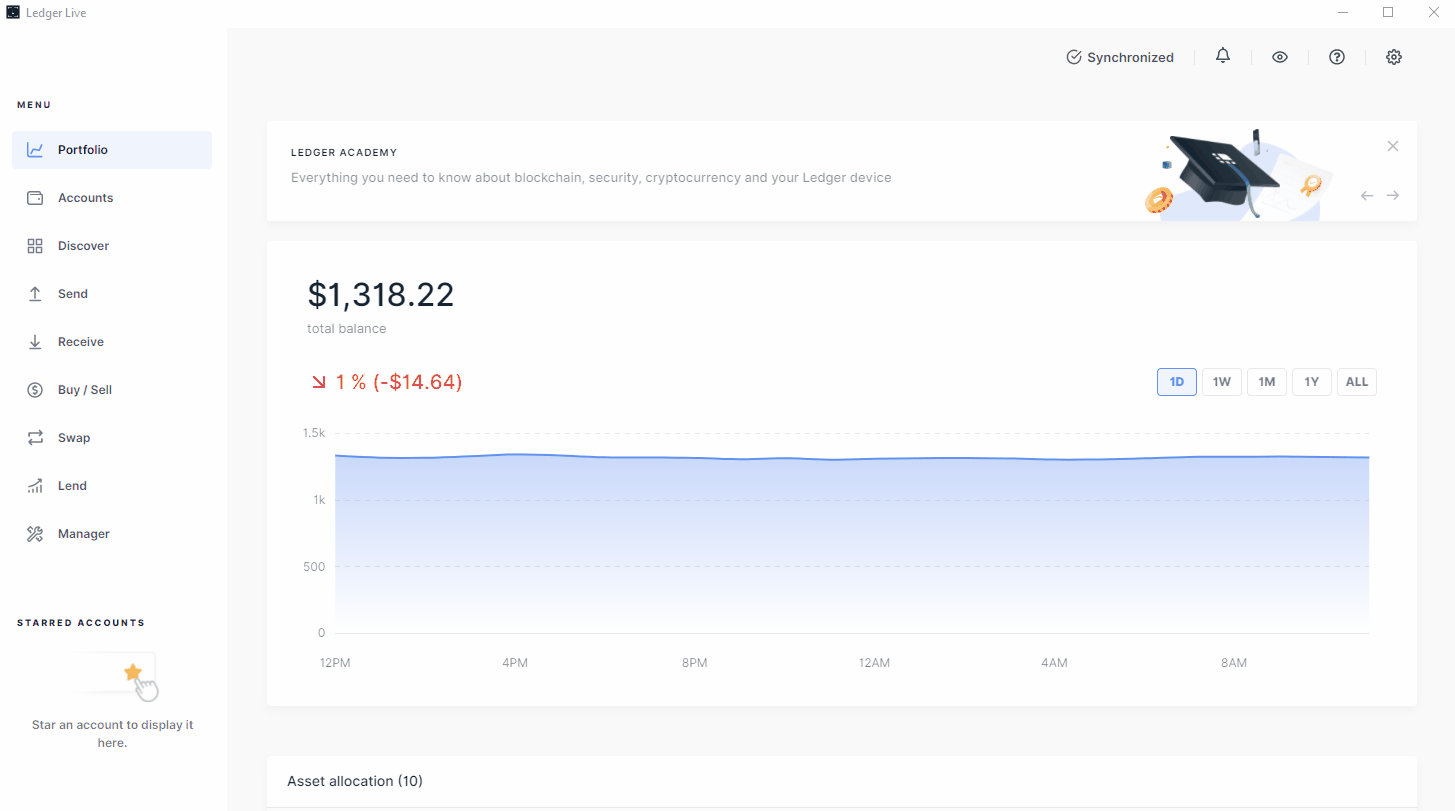Click the red 1 % (-$14.64) change

pos(386,382)
